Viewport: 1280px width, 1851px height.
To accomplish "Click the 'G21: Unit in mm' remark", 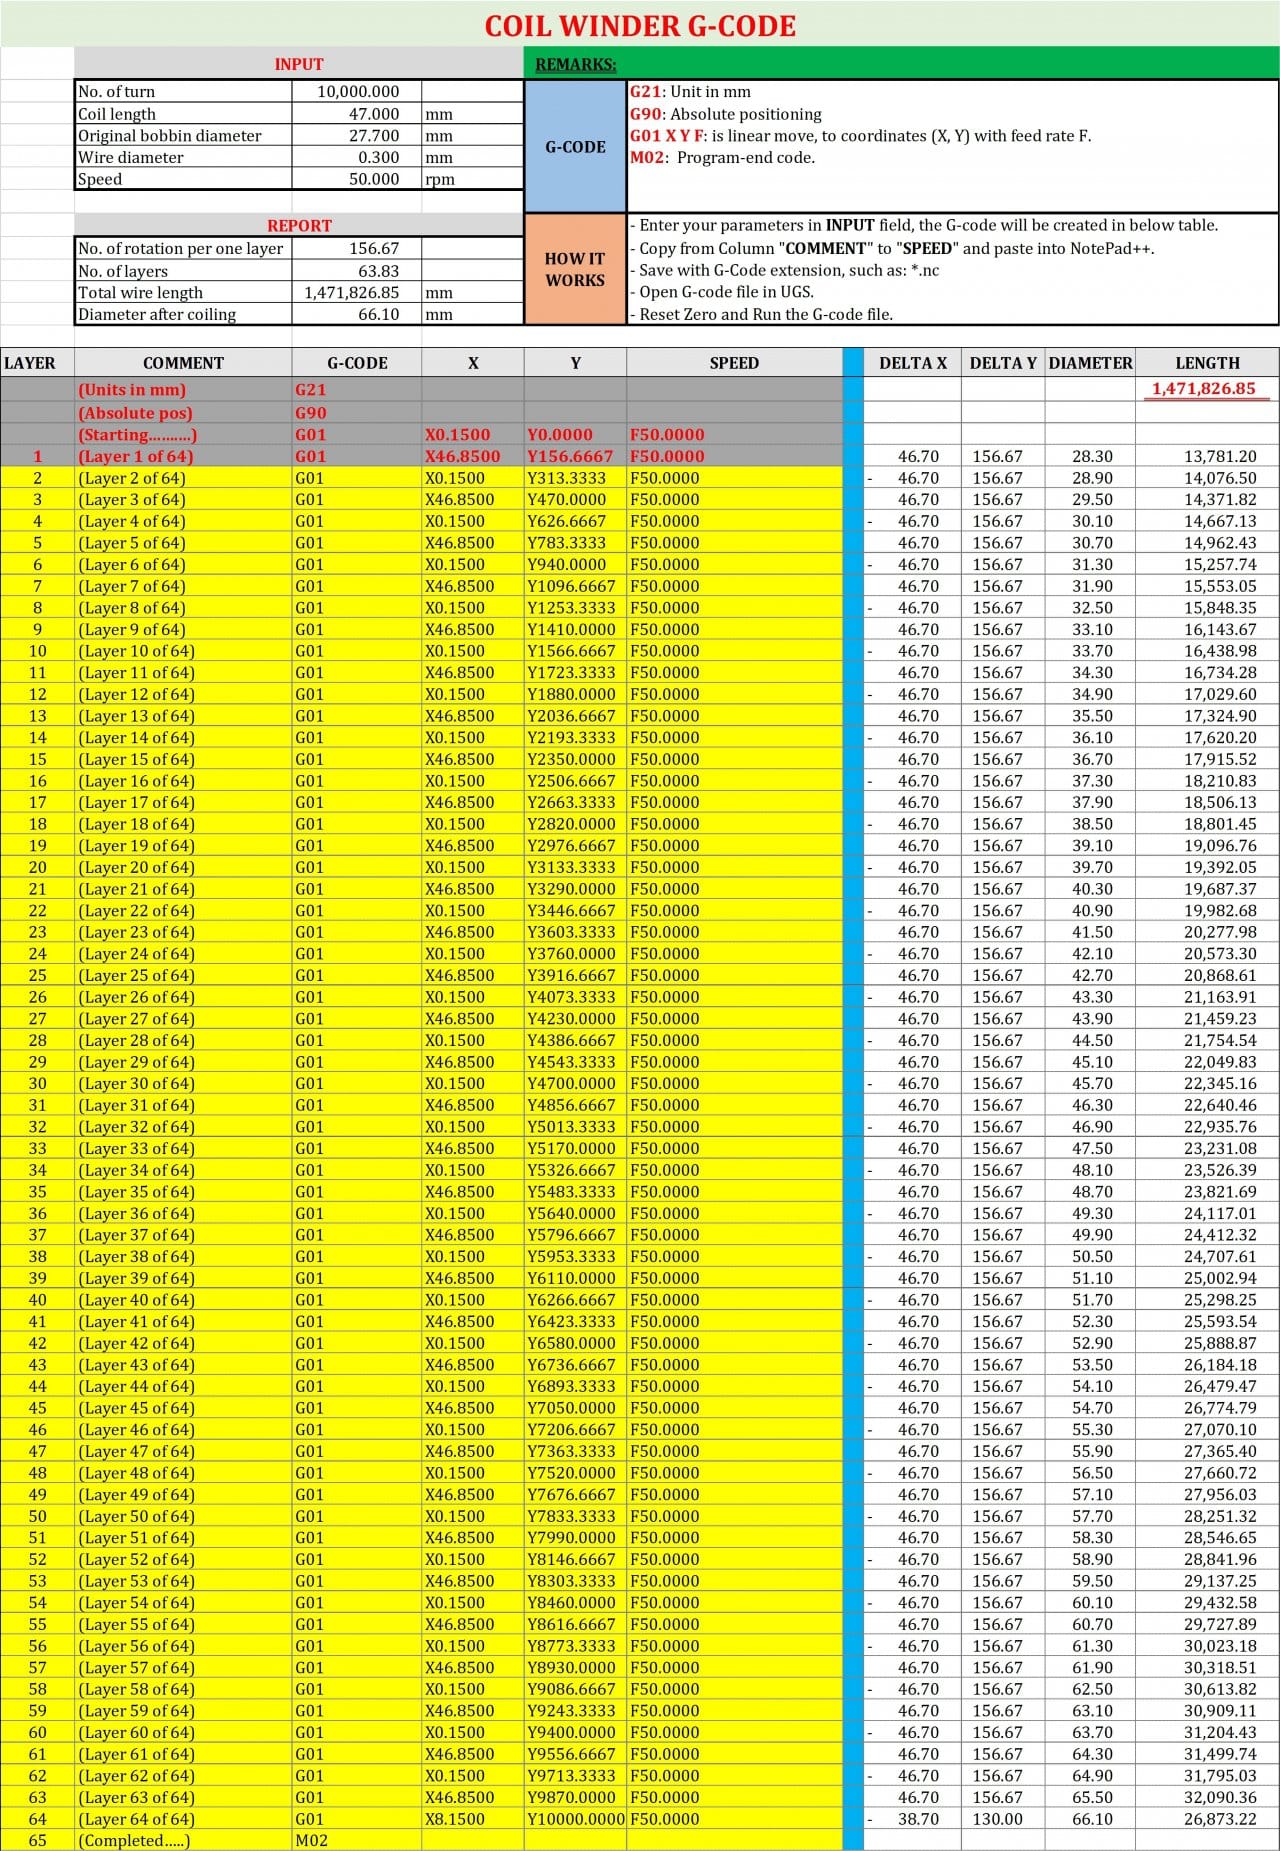I will click(690, 92).
